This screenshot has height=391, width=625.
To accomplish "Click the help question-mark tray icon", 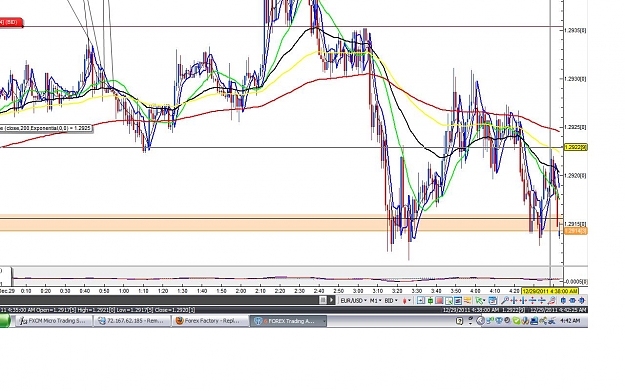I will 459,321.
